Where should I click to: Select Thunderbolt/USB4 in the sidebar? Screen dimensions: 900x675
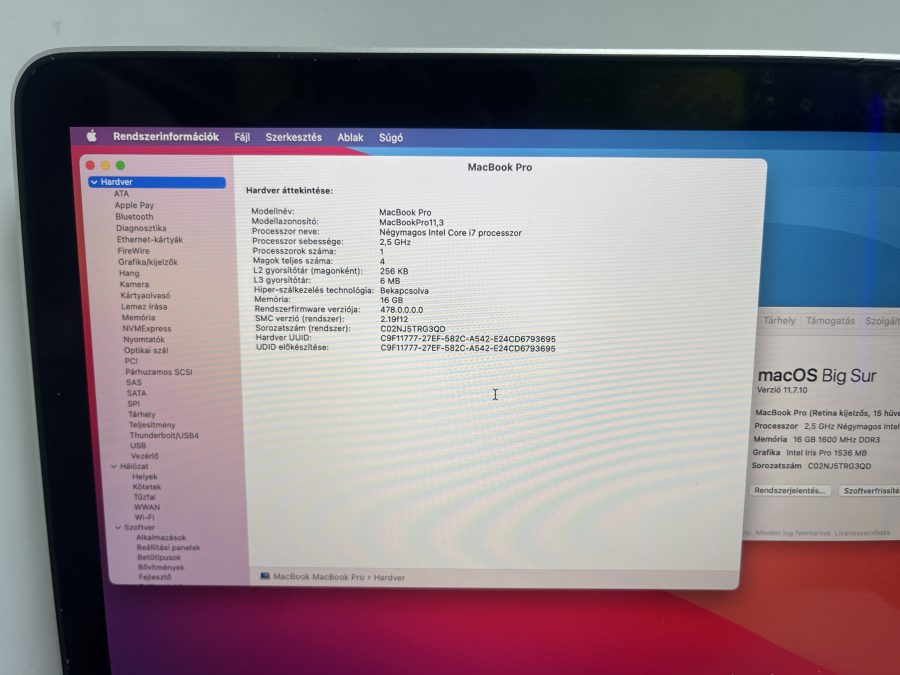164,435
